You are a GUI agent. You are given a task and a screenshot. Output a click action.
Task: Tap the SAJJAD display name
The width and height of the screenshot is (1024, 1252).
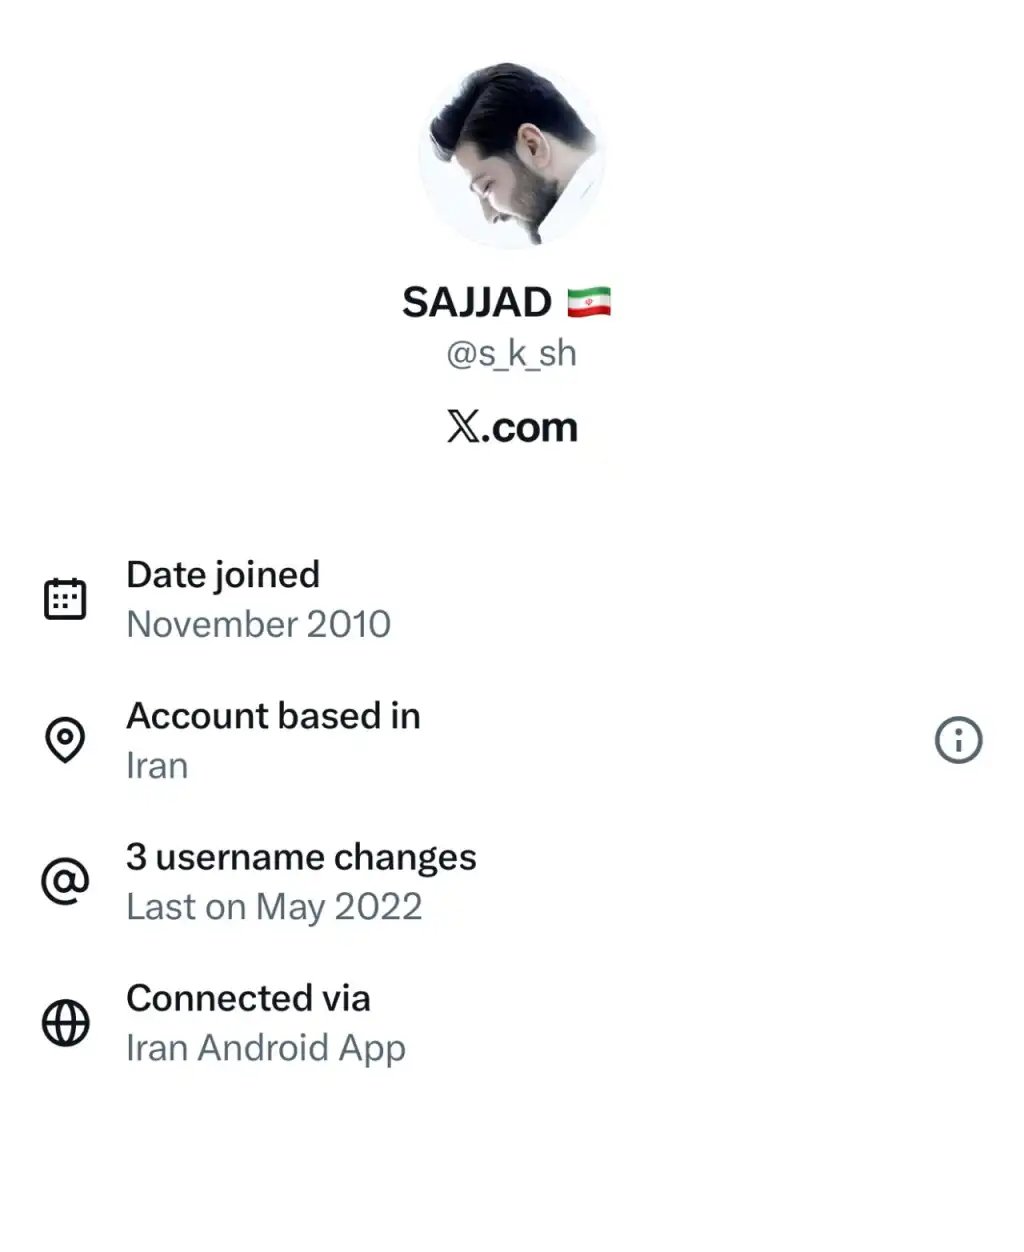point(476,302)
